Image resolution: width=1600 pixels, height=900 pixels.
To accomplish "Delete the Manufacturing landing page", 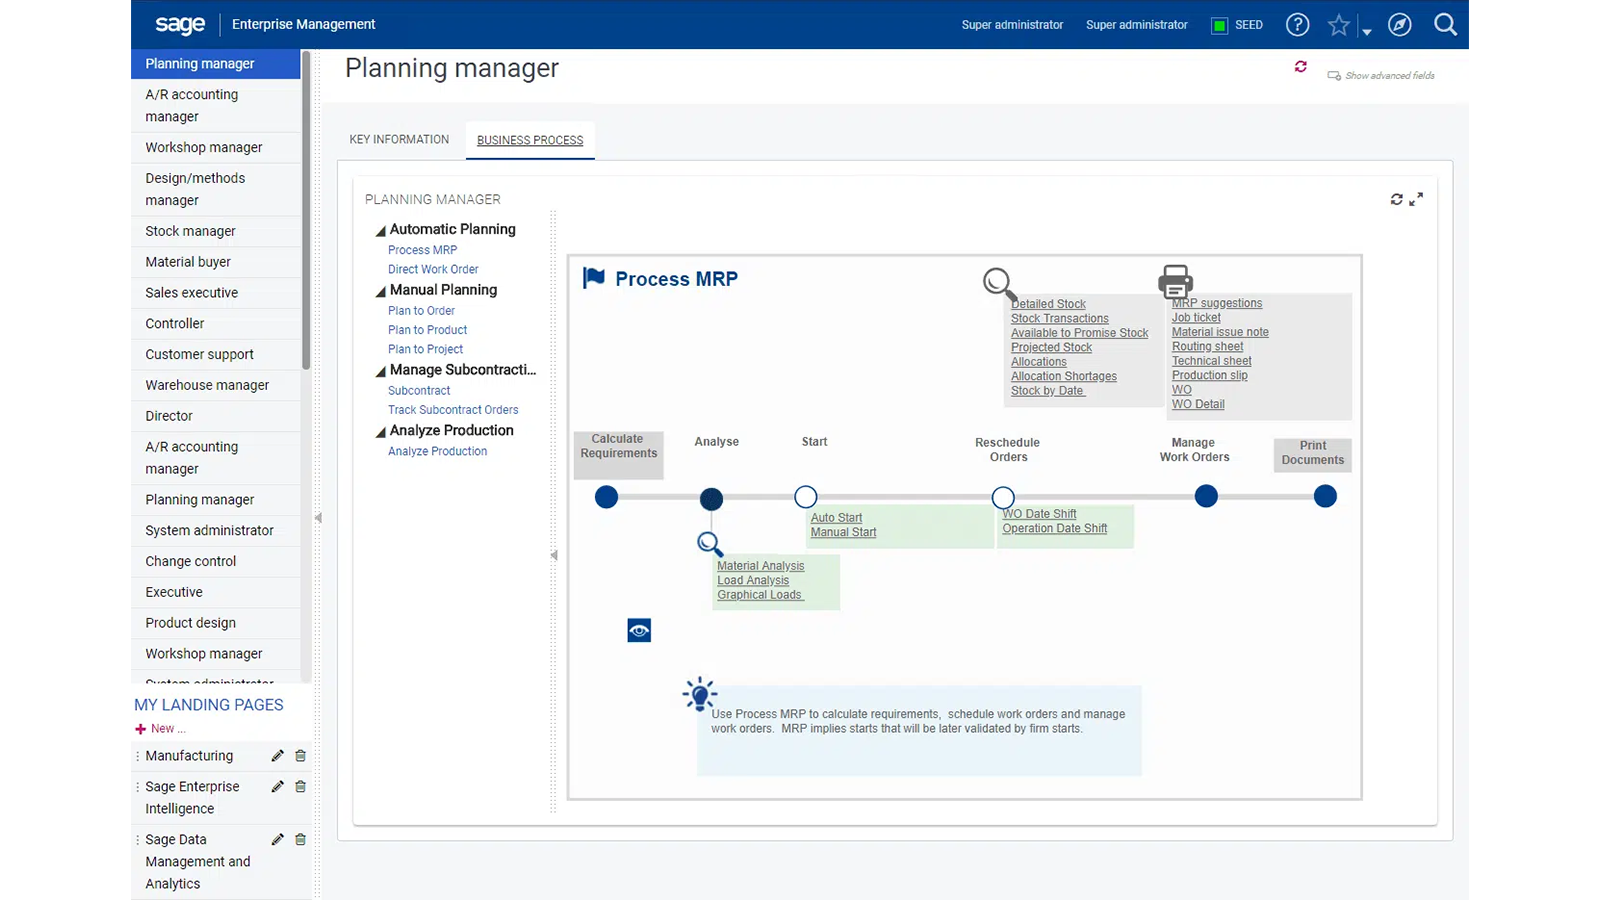I will 300,756.
